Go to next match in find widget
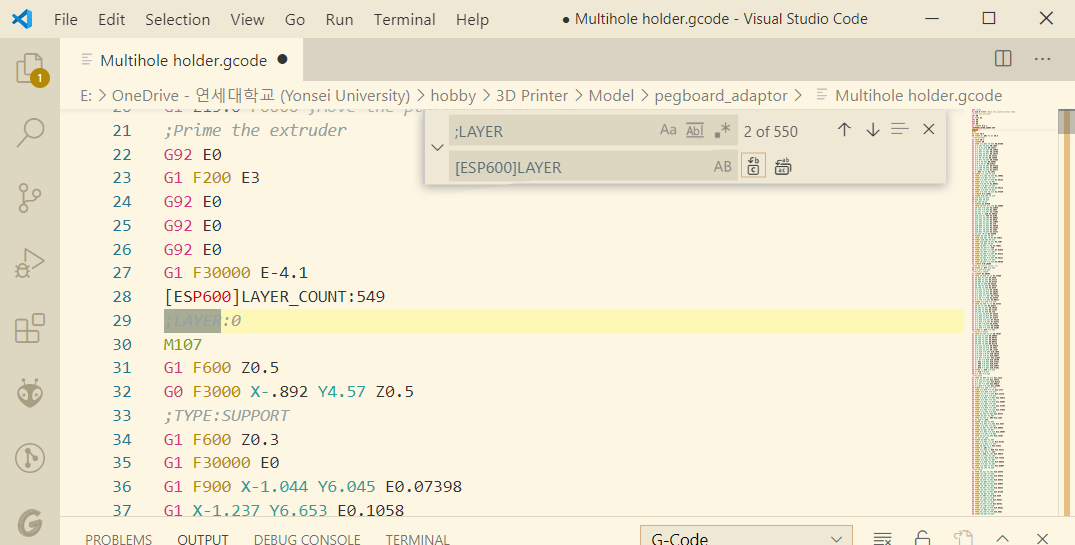The height and width of the screenshot is (545, 1075). (x=873, y=130)
